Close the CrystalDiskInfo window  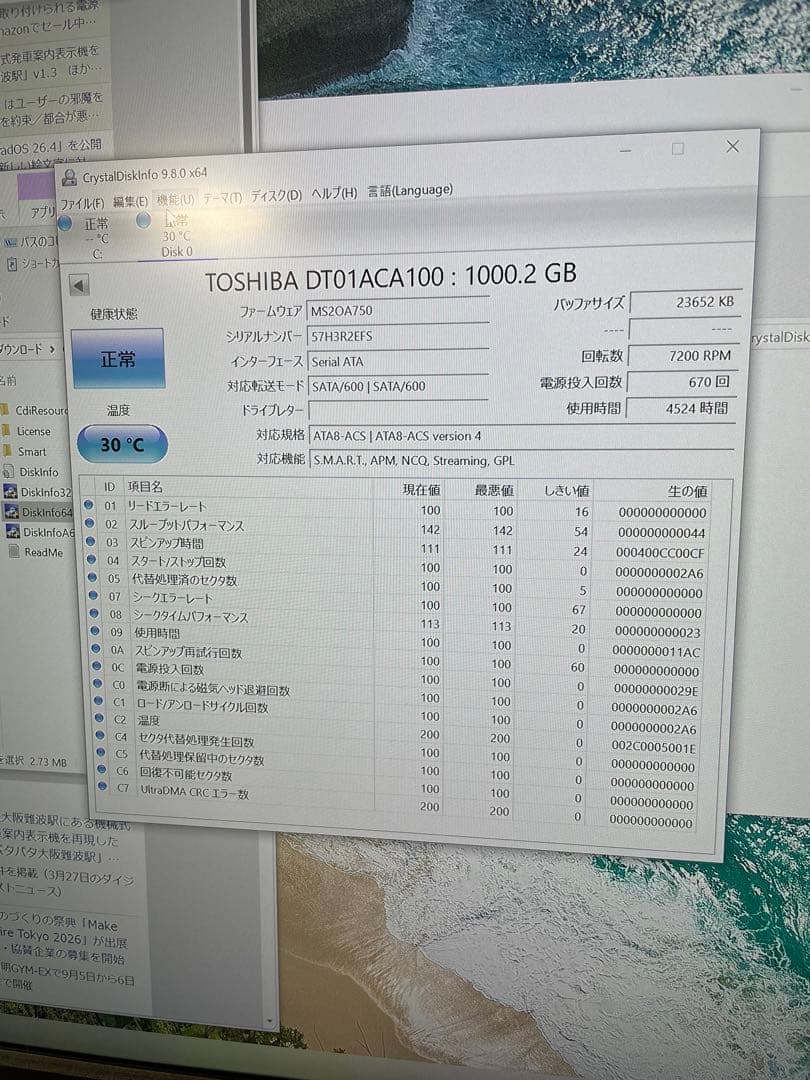pos(732,146)
